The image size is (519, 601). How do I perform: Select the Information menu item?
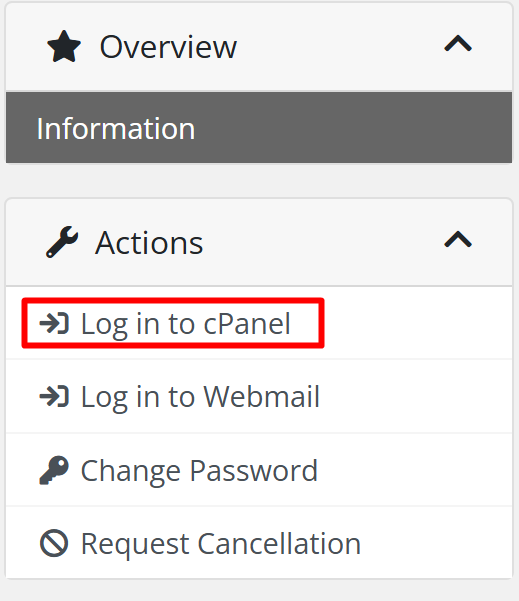click(259, 128)
